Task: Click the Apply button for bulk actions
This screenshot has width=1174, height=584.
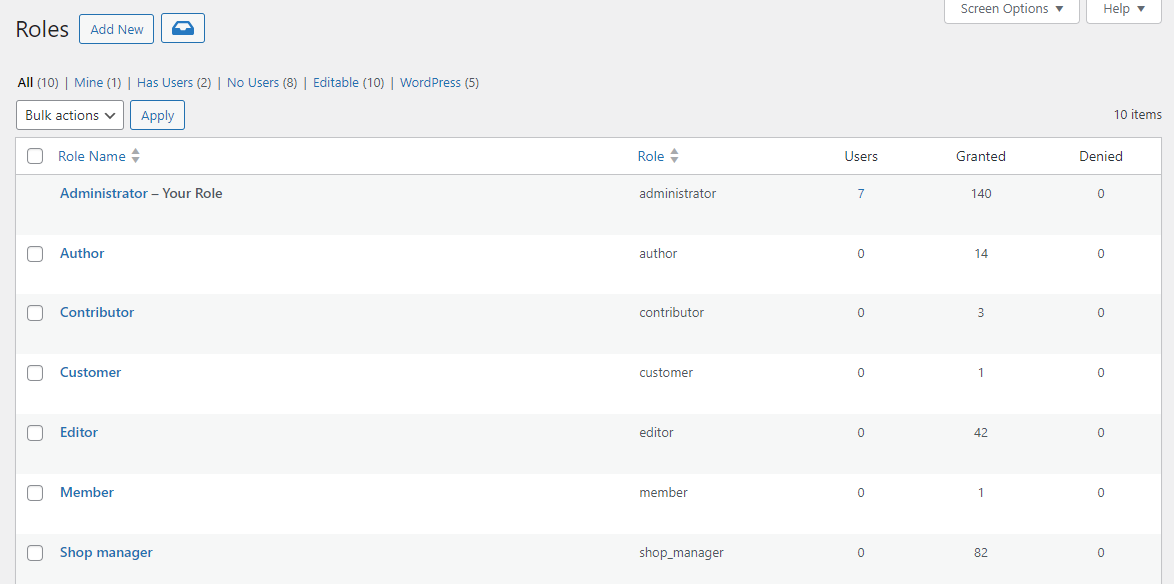Action: click(157, 115)
